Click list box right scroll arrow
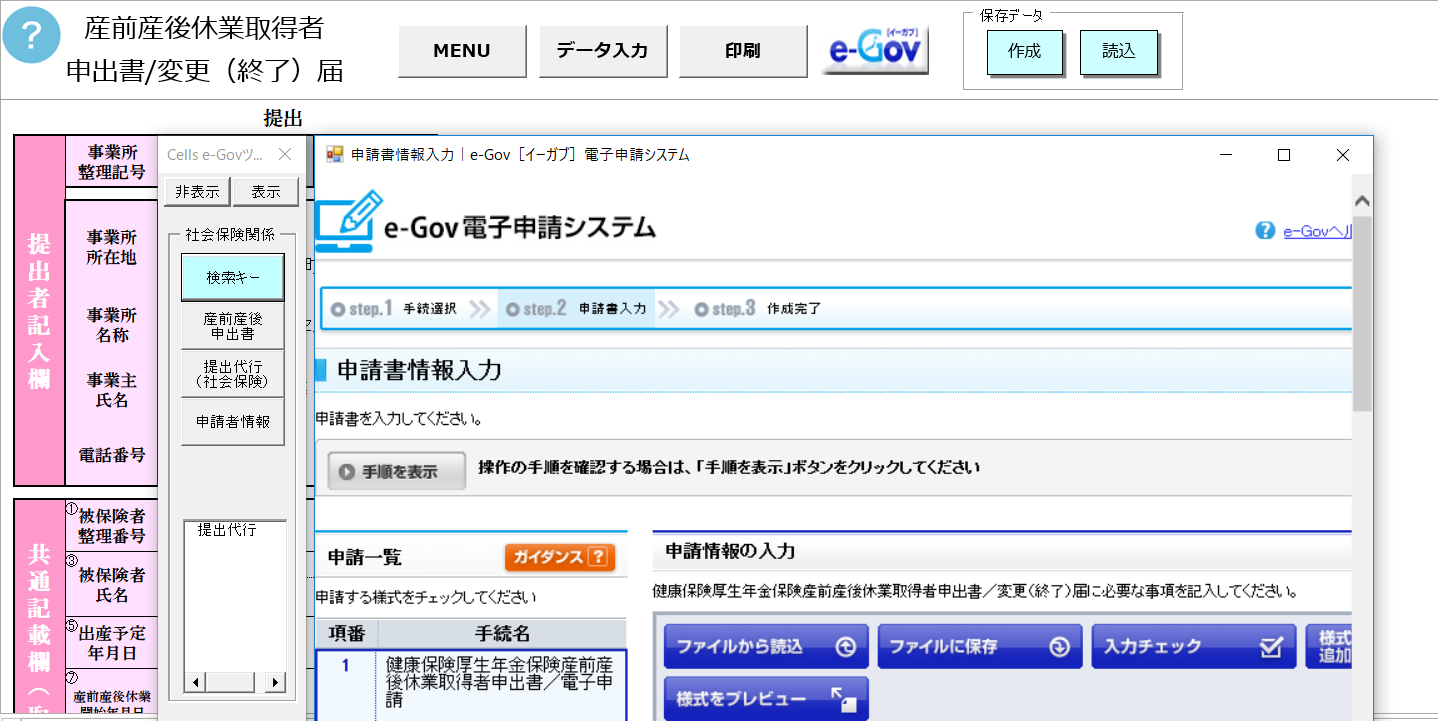 275,683
